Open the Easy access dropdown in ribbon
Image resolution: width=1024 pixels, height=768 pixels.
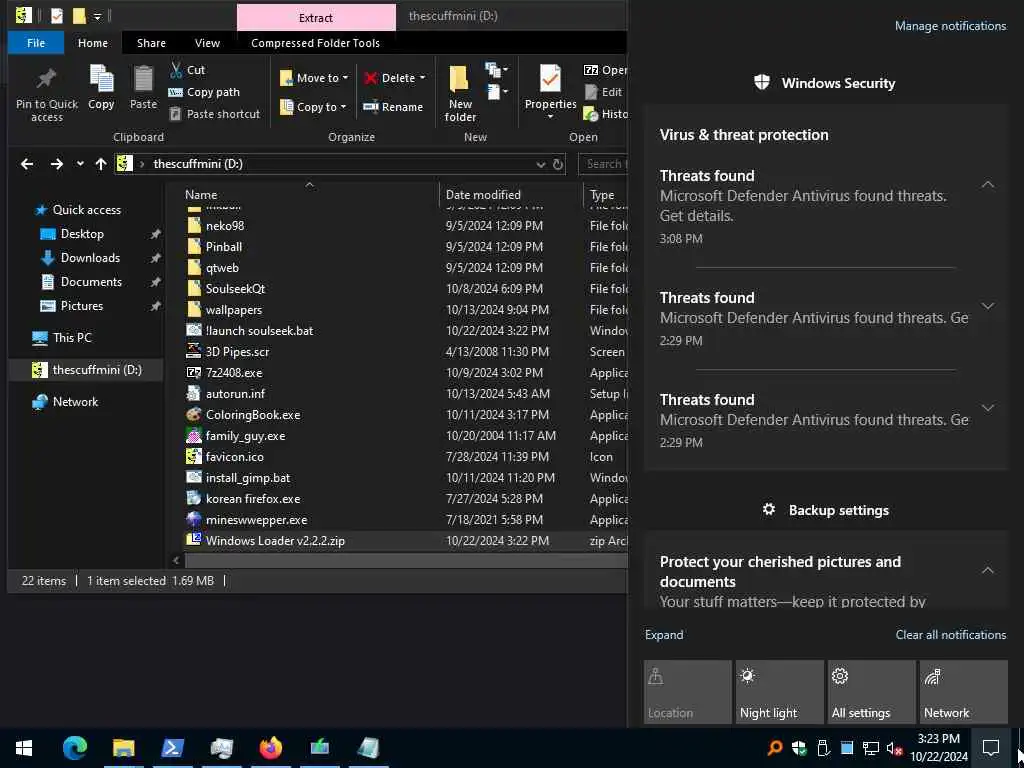[x=496, y=92]
